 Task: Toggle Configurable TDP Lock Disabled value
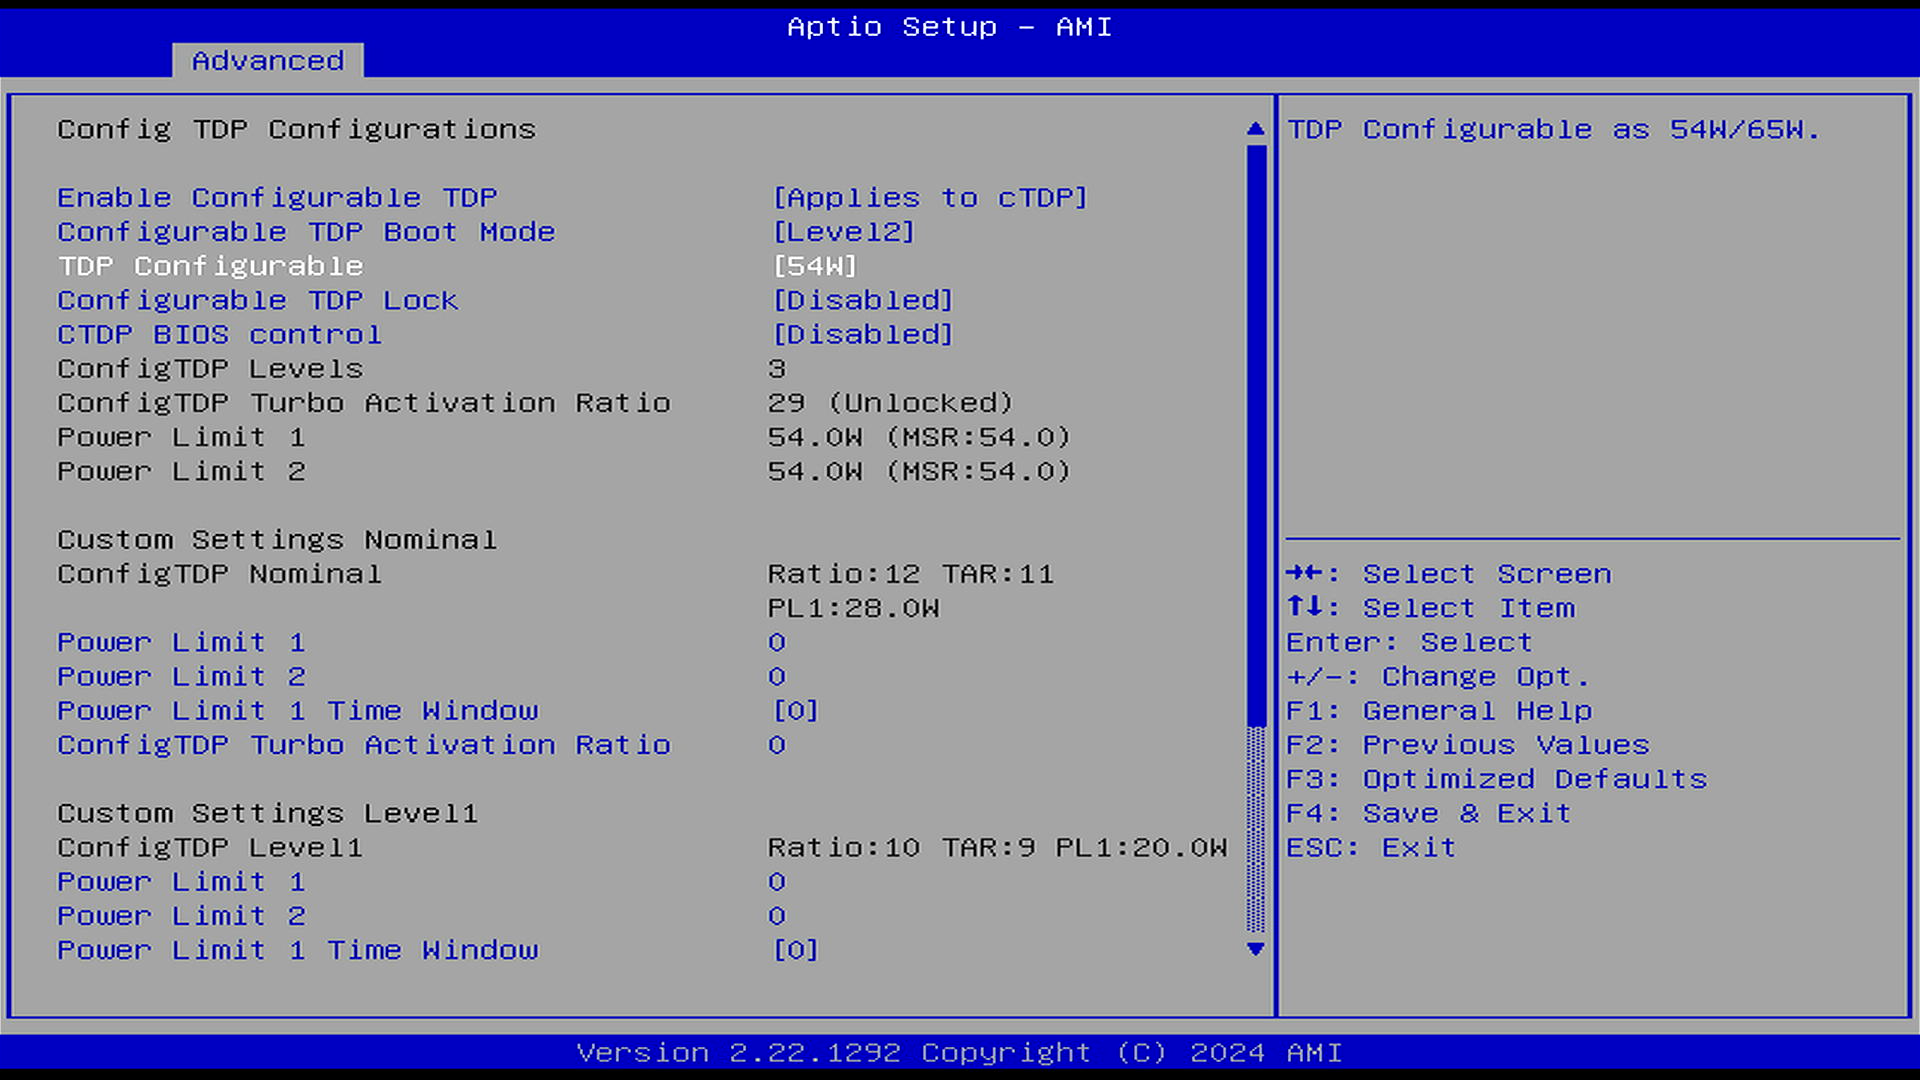pyautogui.click(x=862, y=300)
